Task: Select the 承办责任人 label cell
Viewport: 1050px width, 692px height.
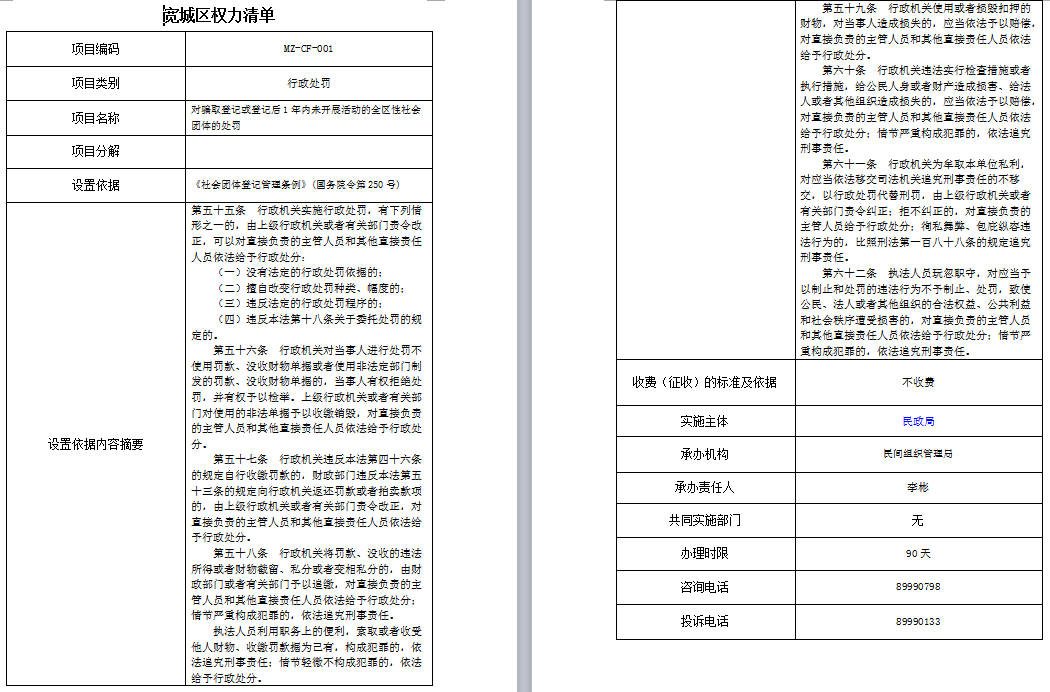Action: click(x=704, y=488)
